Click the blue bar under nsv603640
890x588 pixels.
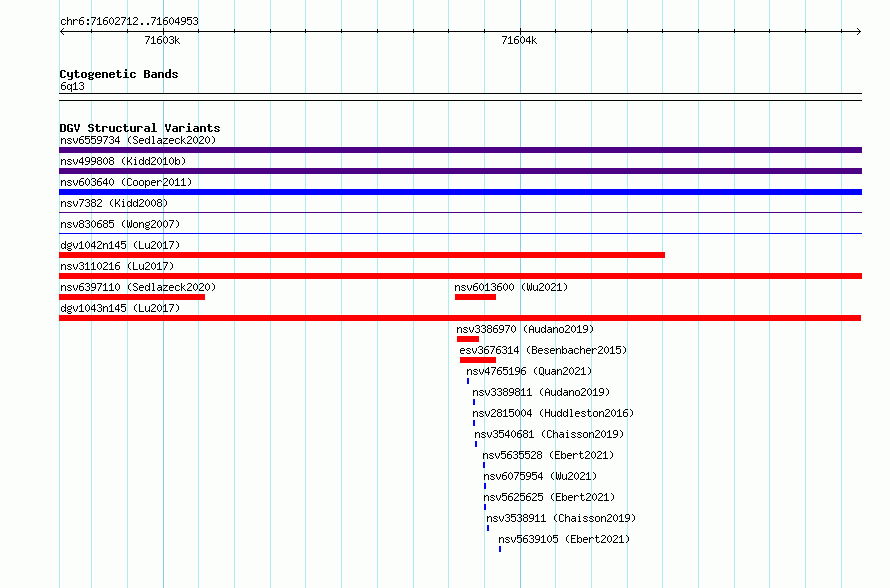(x=460, y=192)
